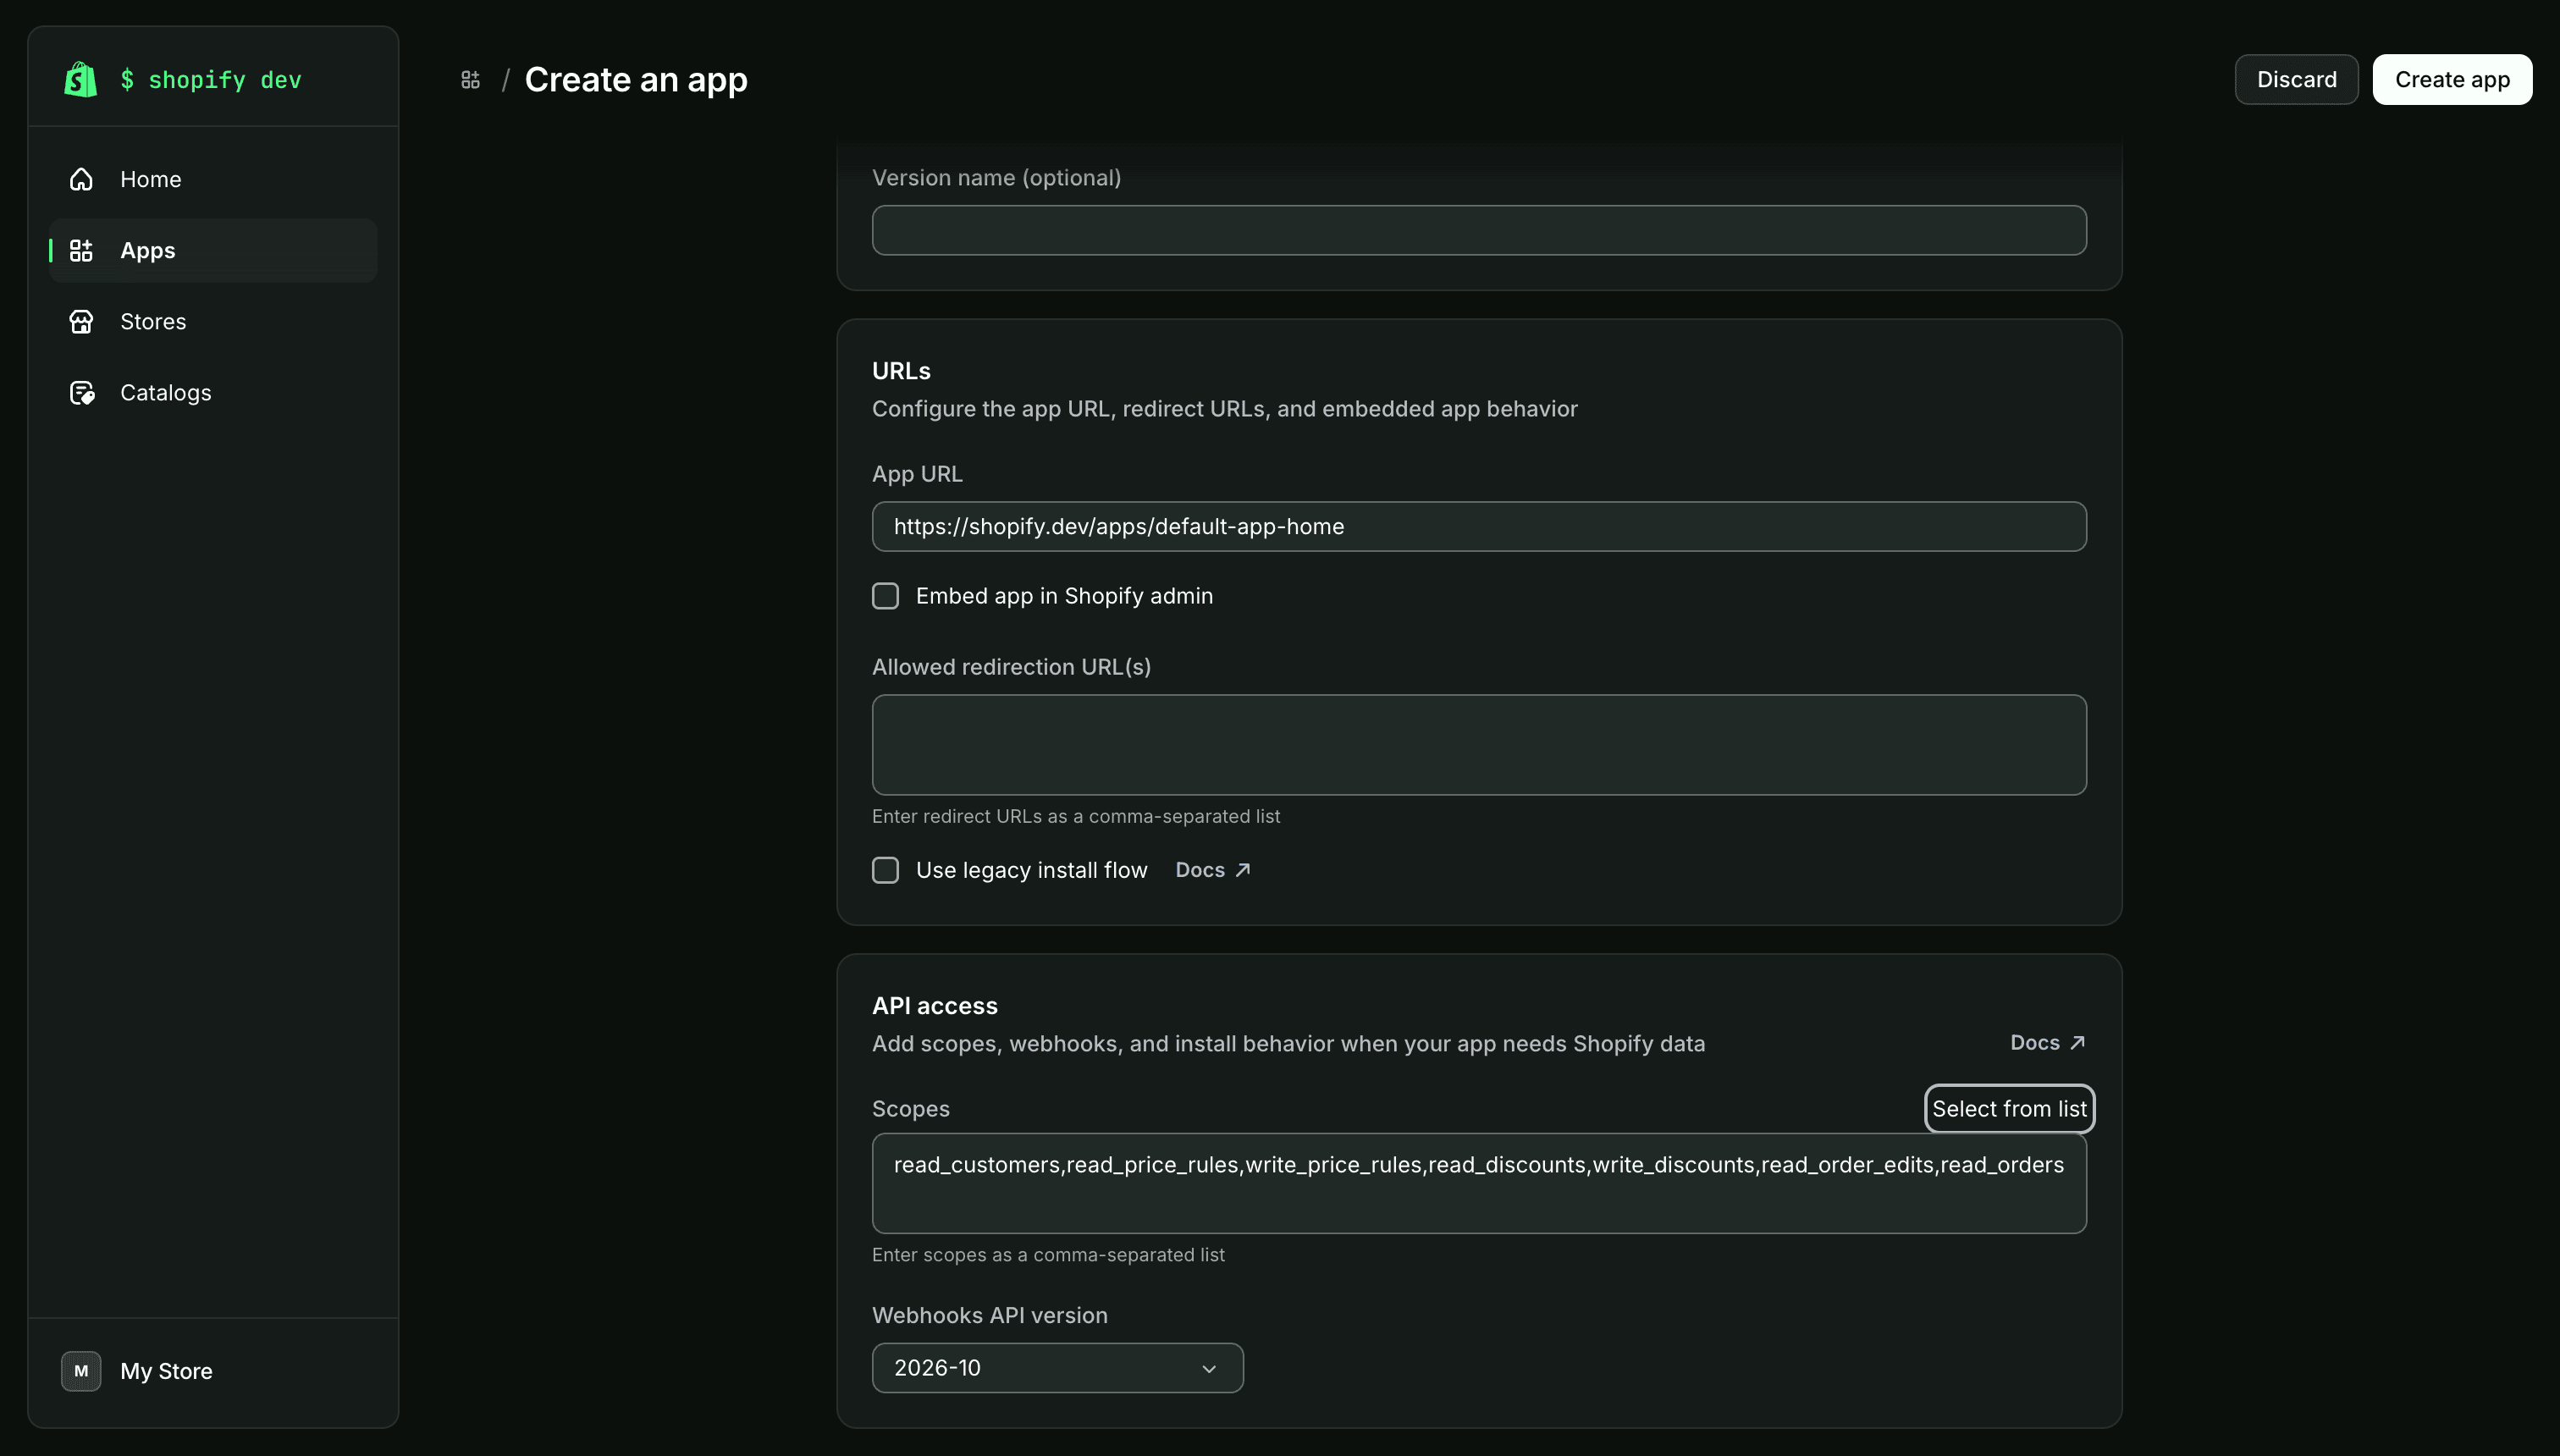Viewport: 2560px width, 1456px height.
Task: Click the My Store avatar badge
Action: coord(81,1371)
